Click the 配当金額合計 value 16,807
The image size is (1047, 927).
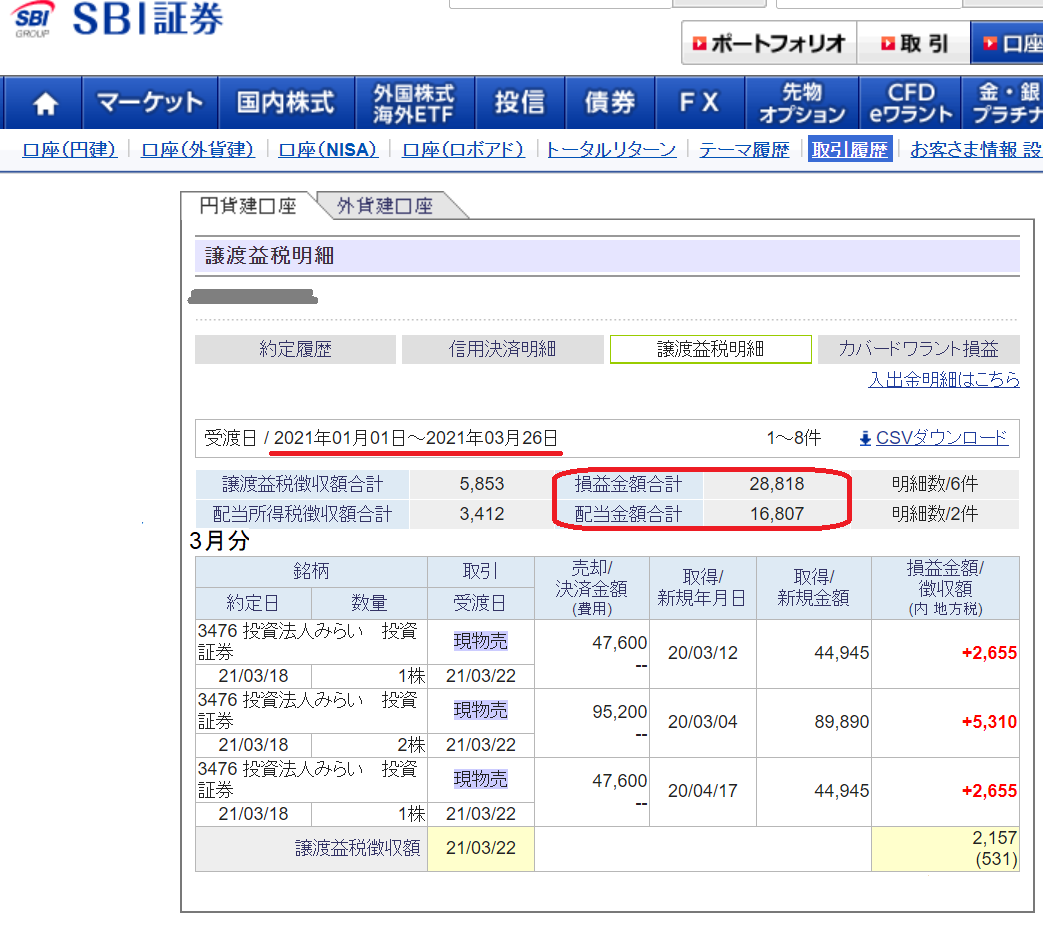(x=777, y=514)
